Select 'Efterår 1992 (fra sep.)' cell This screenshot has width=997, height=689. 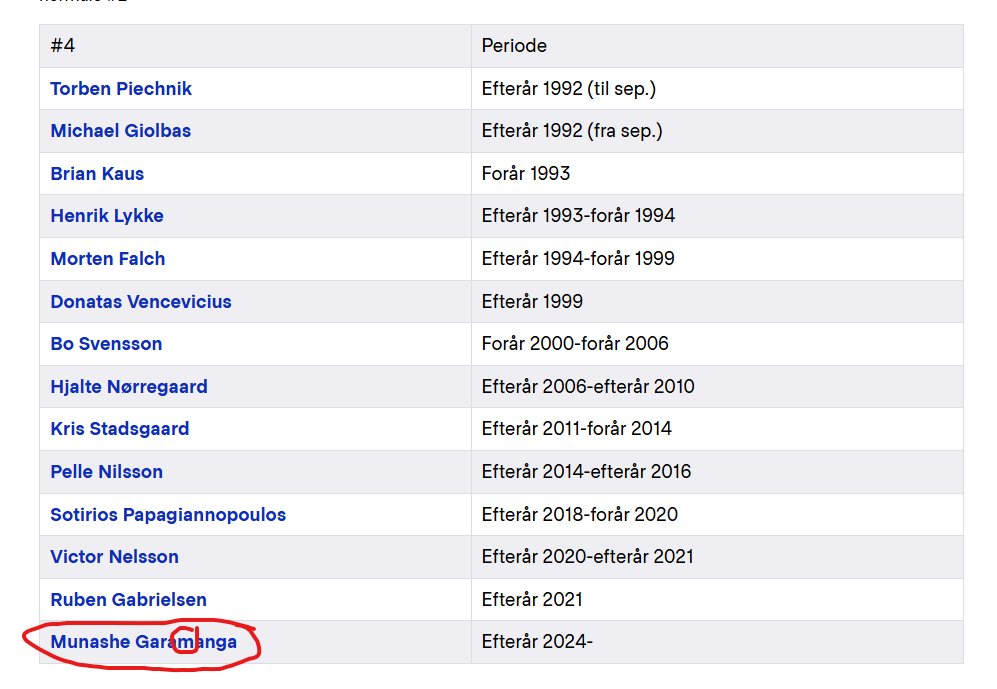pos(717,131)
